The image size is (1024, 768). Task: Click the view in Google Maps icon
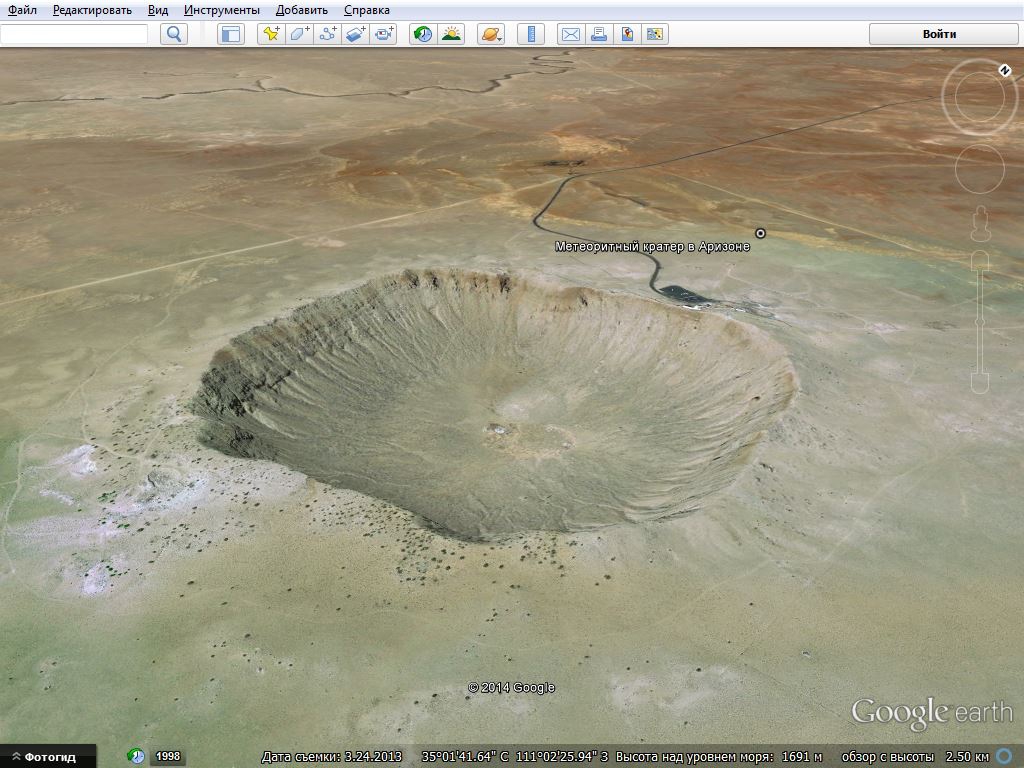[655, 34]
